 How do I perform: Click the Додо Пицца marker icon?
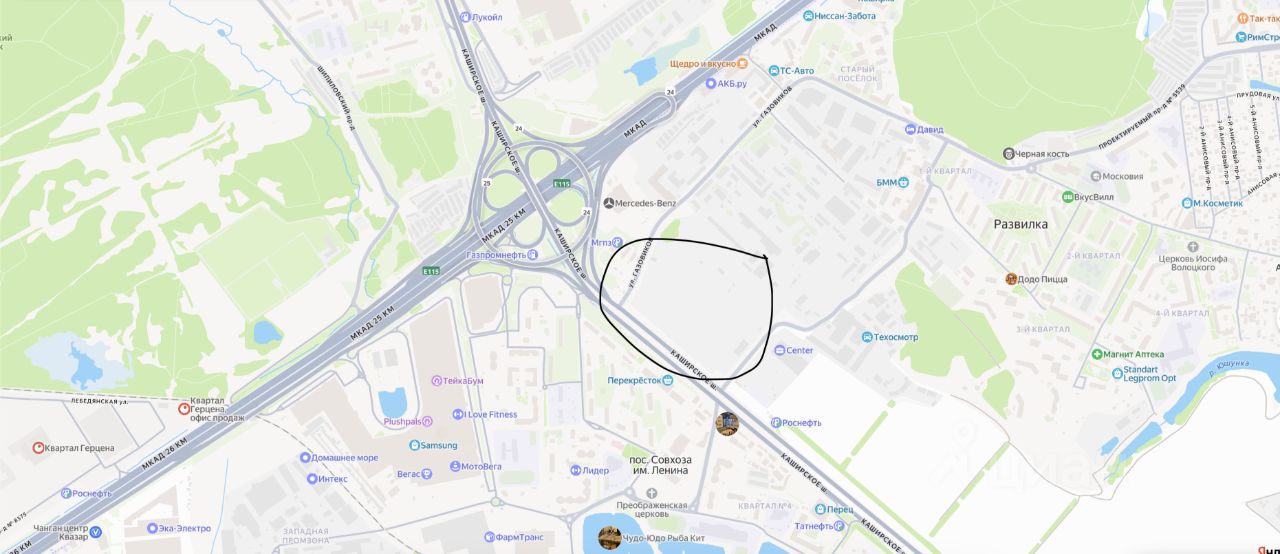point(1011,279)
